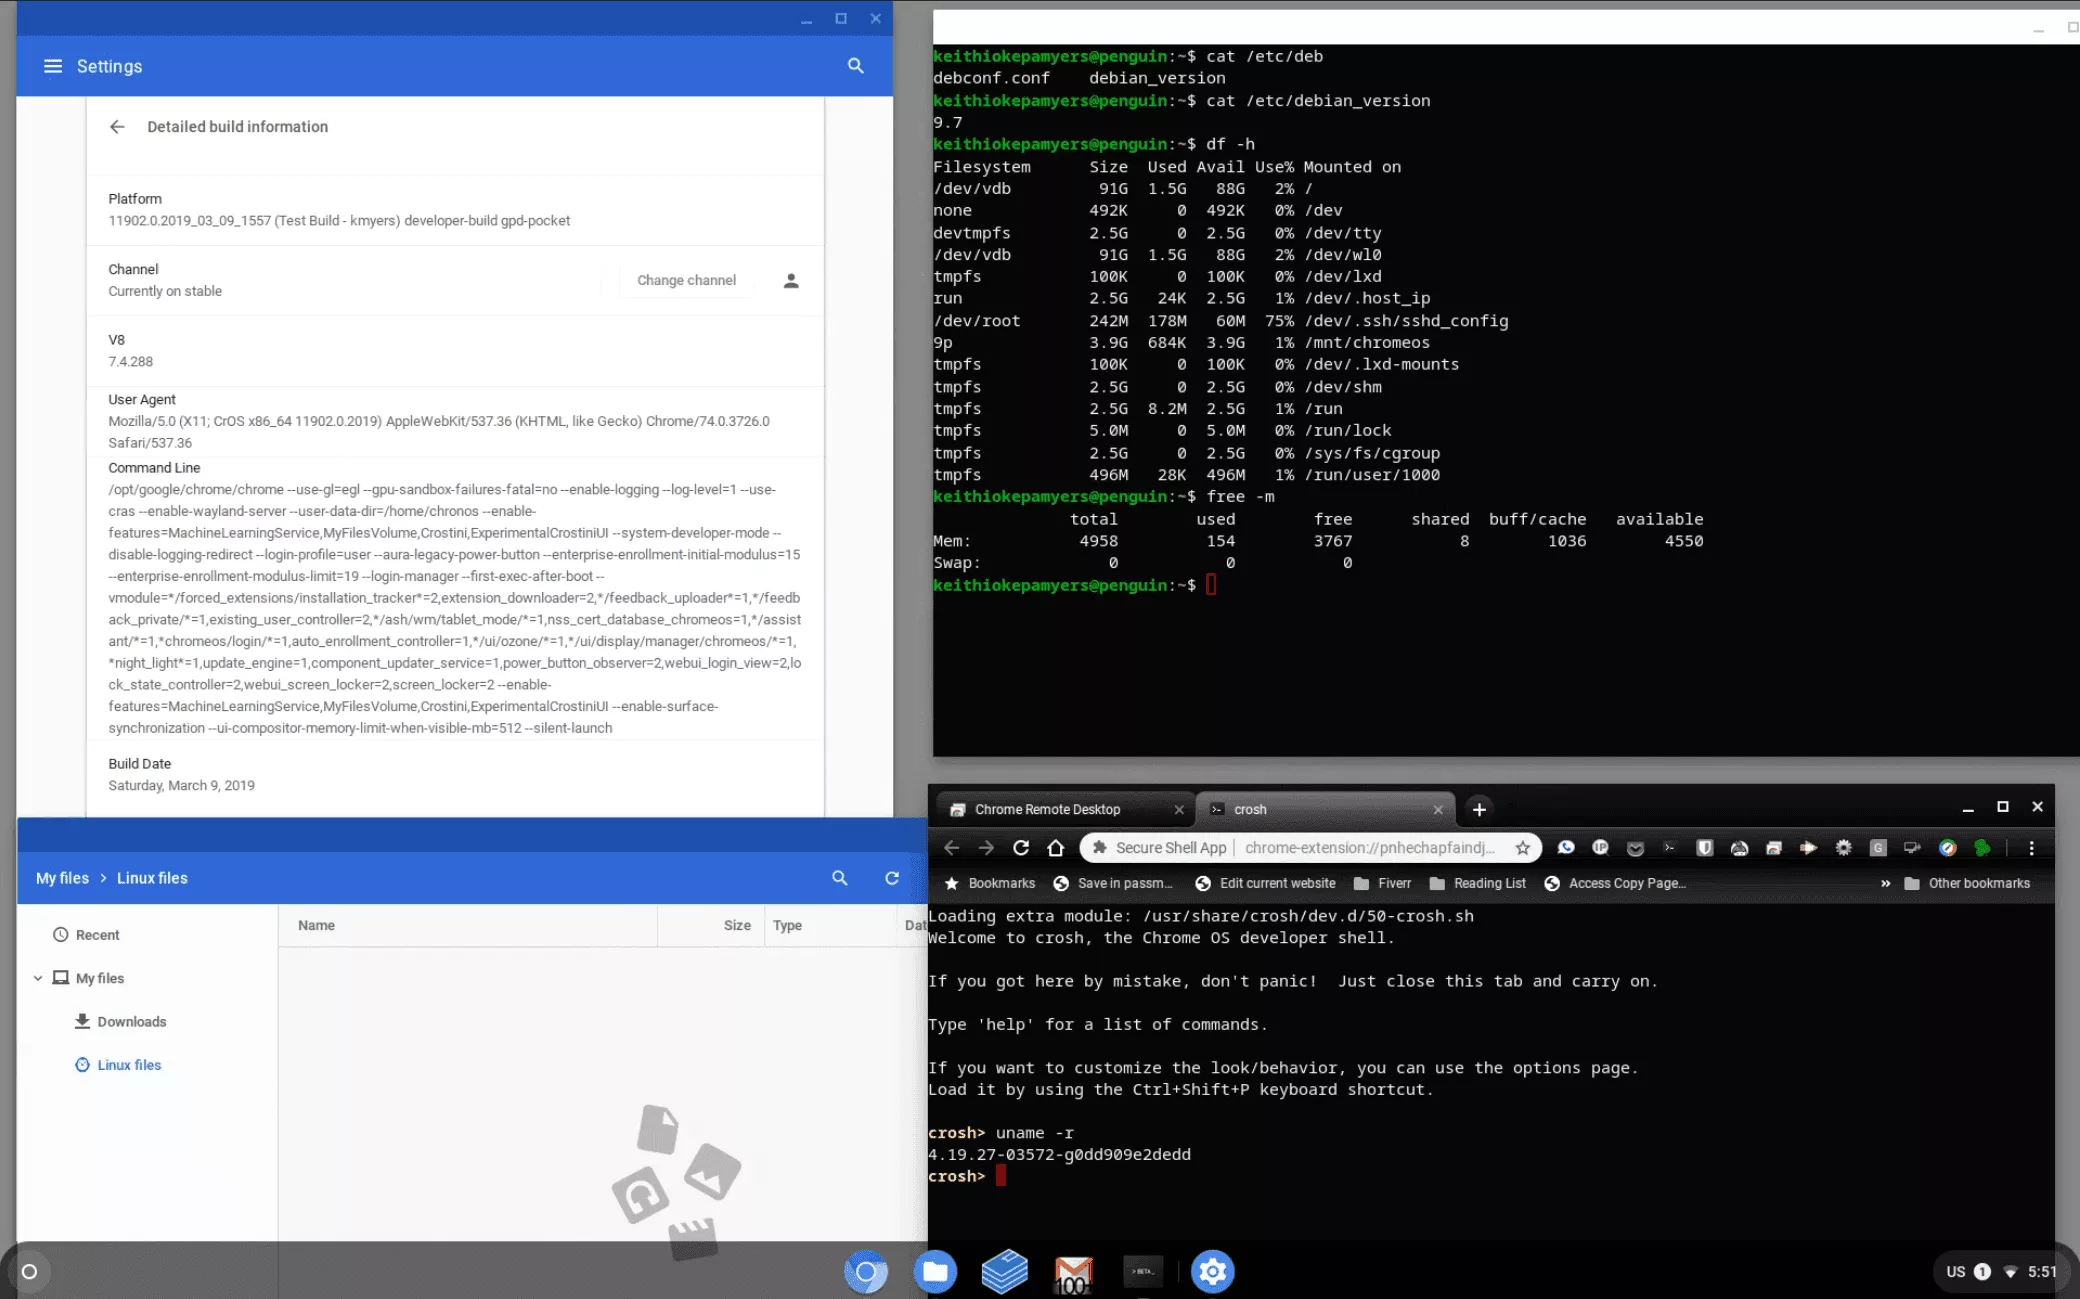Refresh the Linux files listing

tap(892, 878)
